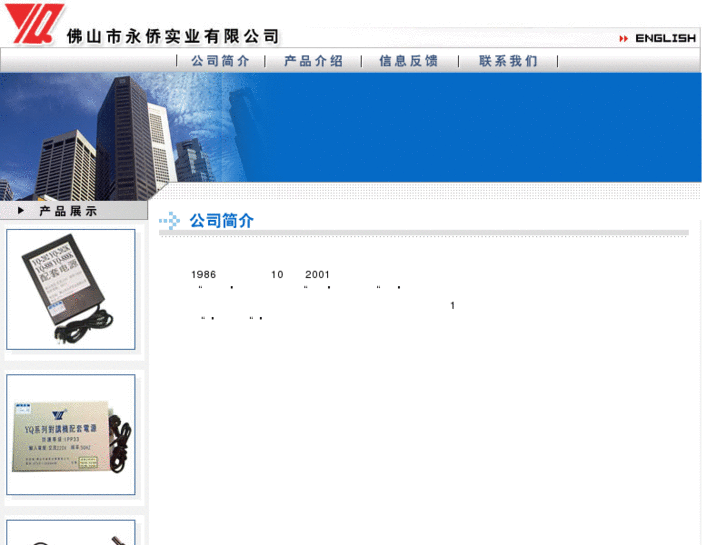Click the year 1986 in the text
Screen dimensions: 727x545
tap(204, 275)
